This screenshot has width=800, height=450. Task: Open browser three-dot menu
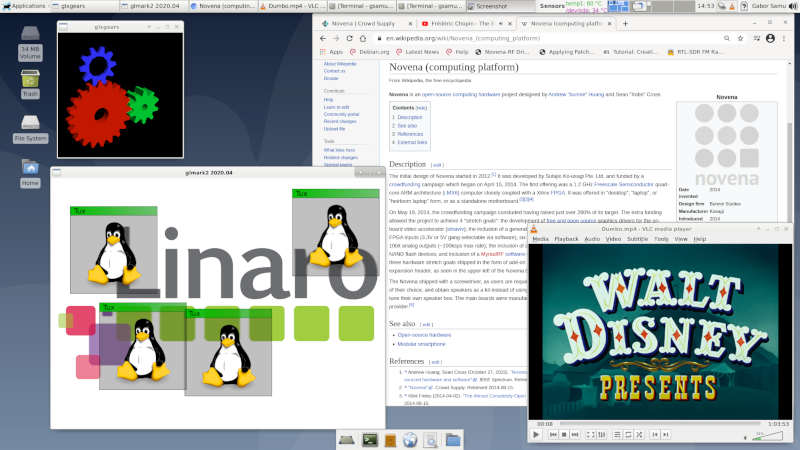(784, 38)
